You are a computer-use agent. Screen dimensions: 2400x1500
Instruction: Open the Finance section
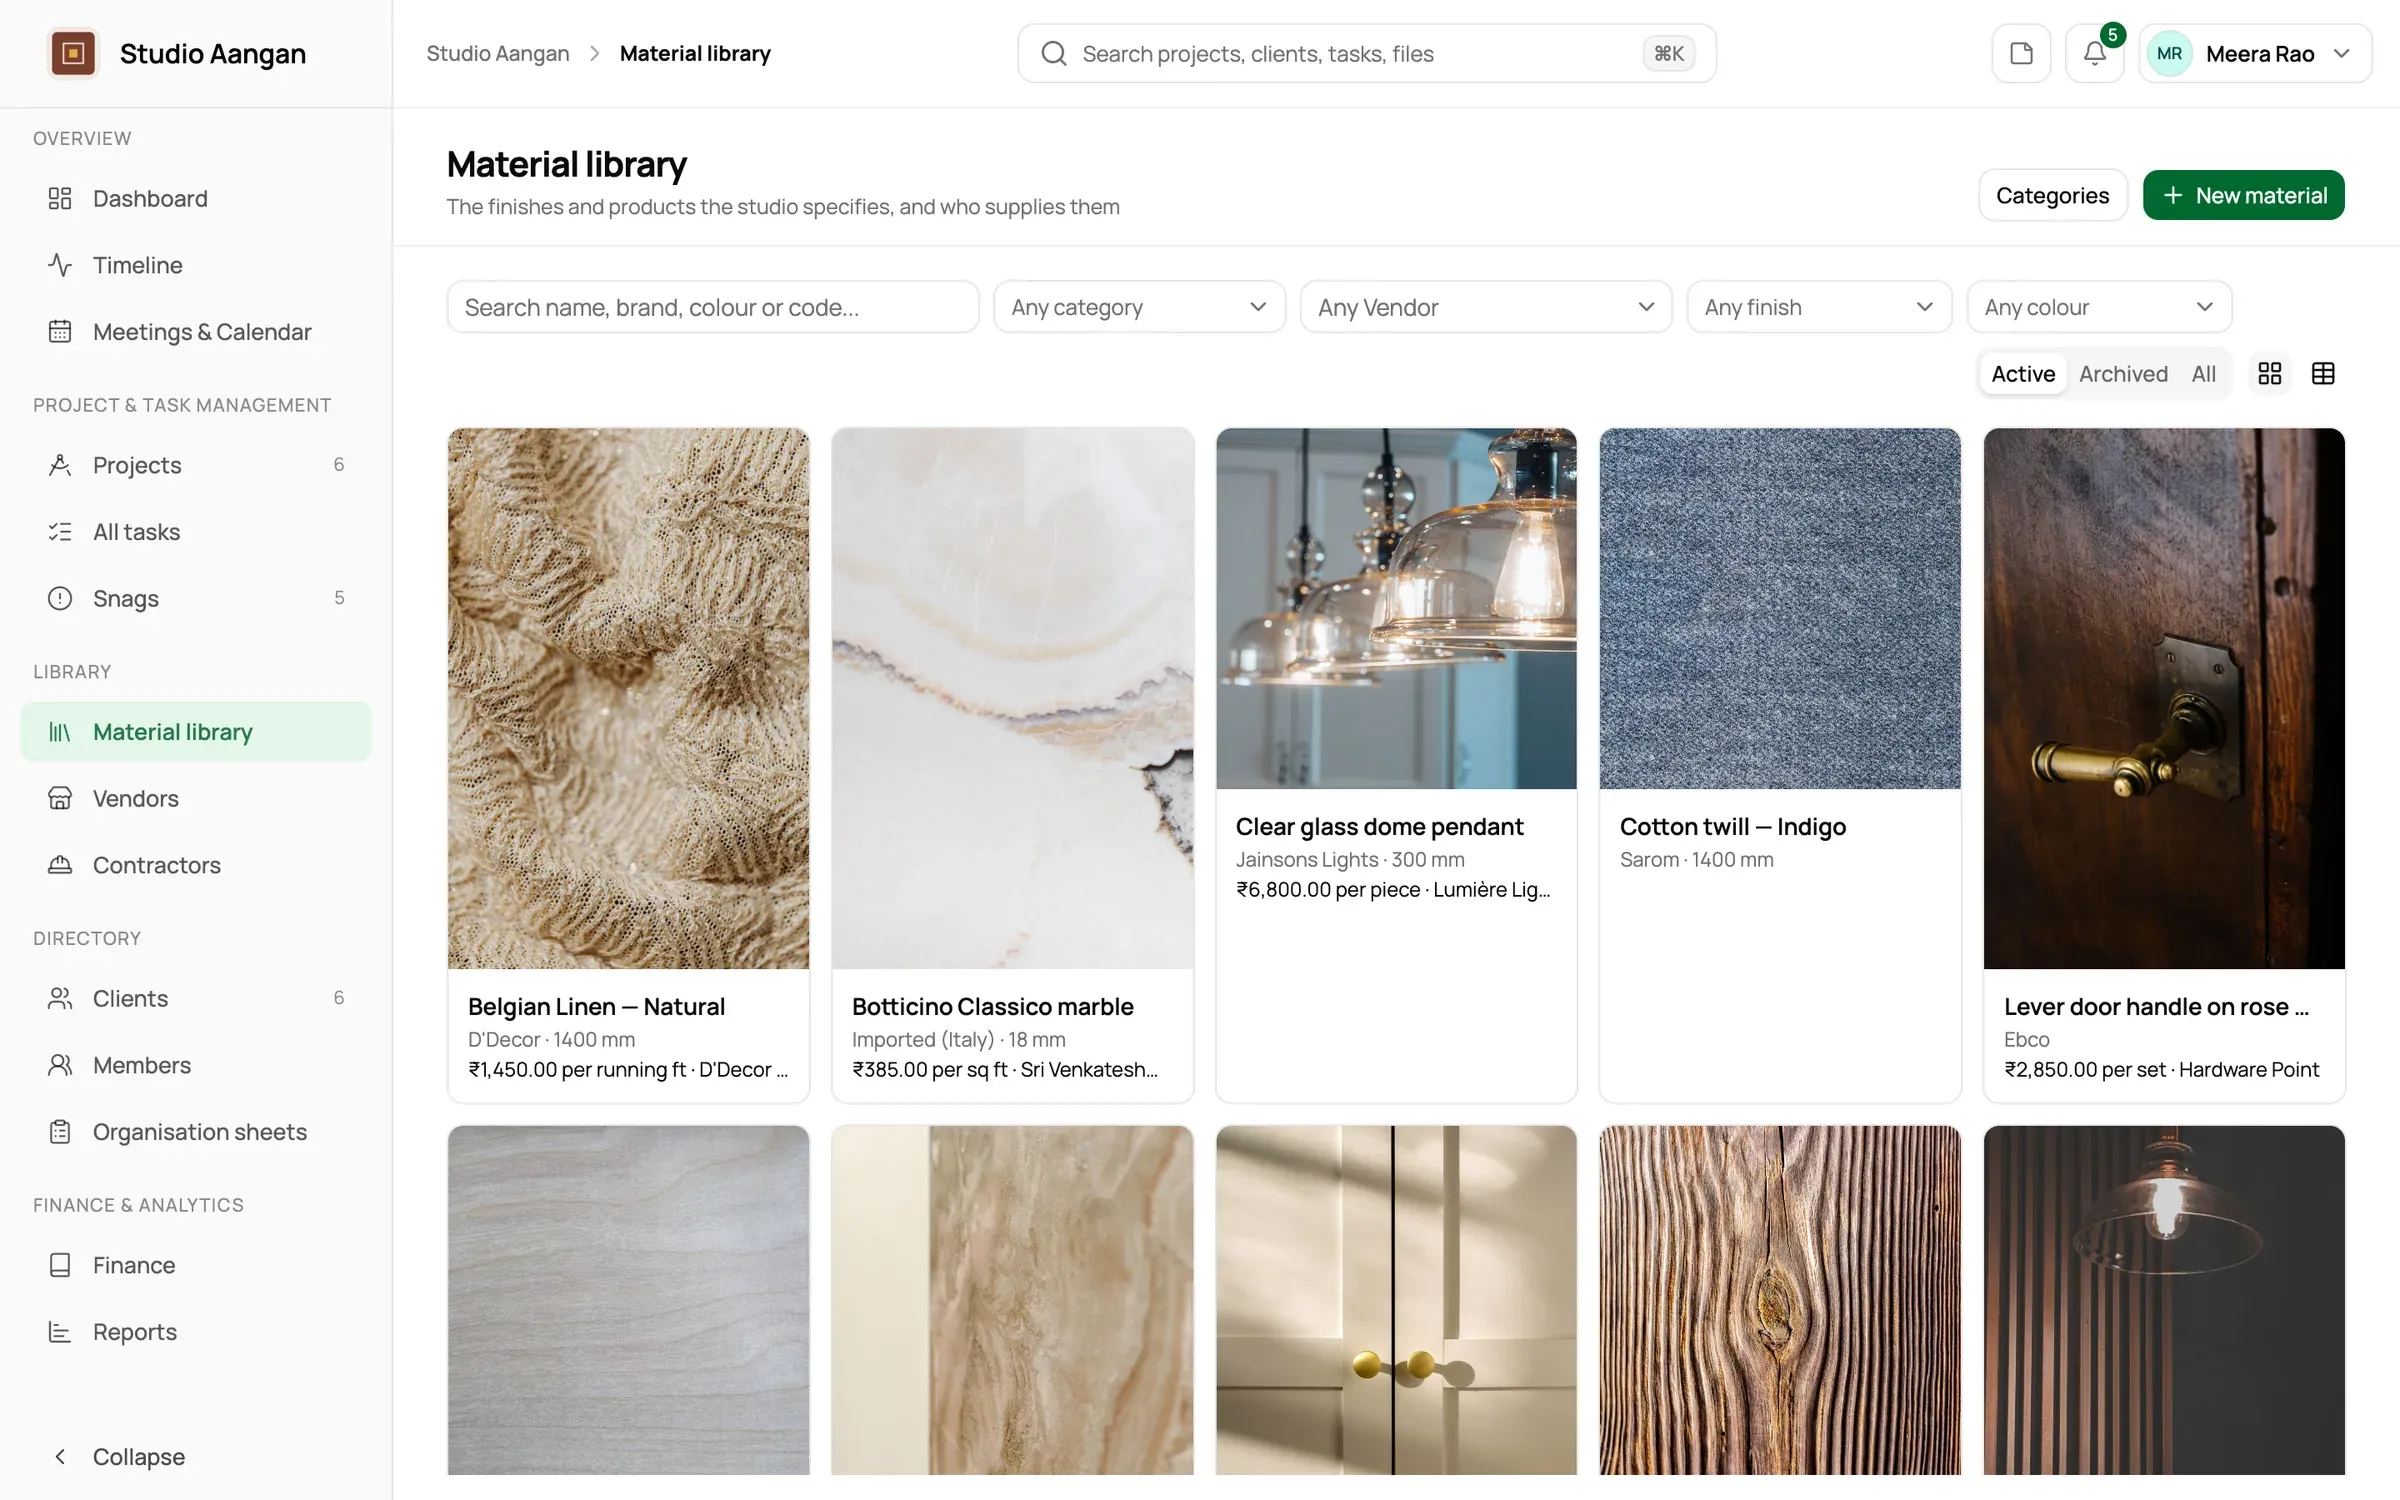pos(196,1265)
